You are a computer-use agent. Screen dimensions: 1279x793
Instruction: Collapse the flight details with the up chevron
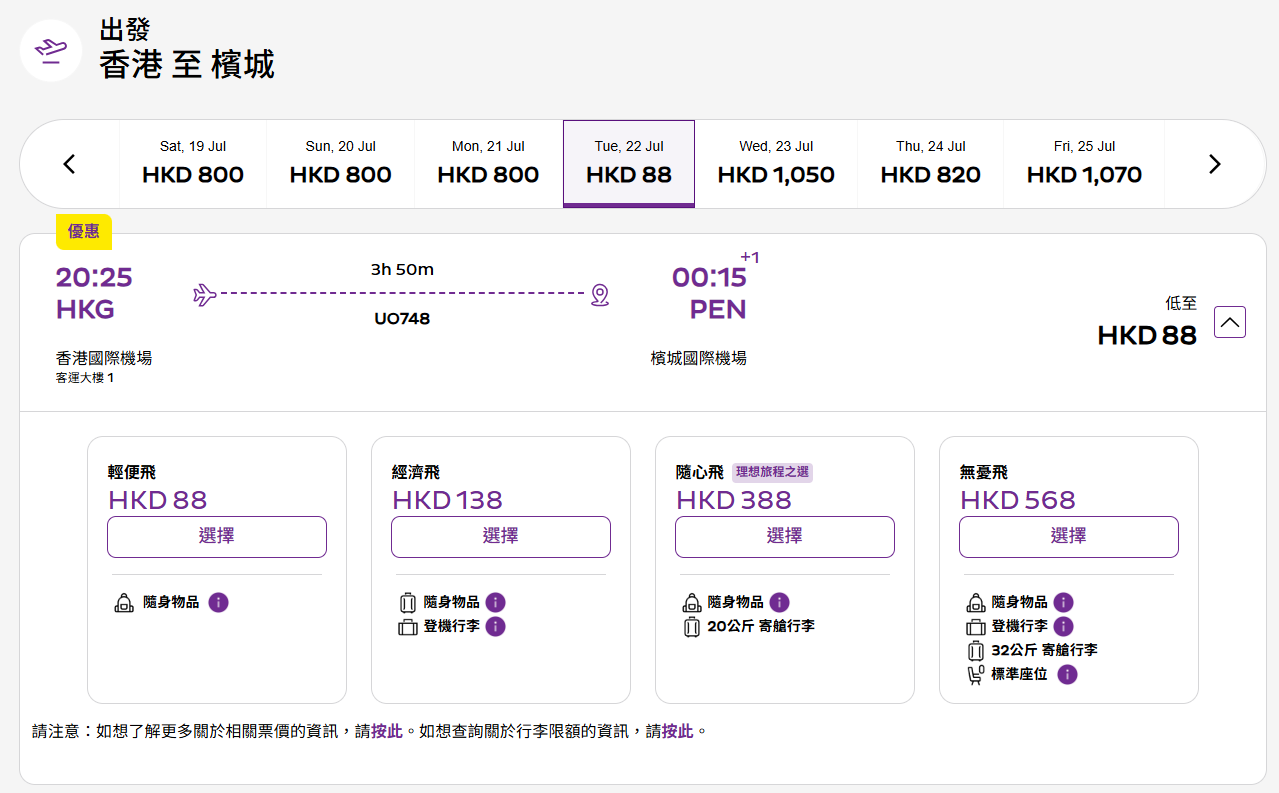(x=1229, y=321)
